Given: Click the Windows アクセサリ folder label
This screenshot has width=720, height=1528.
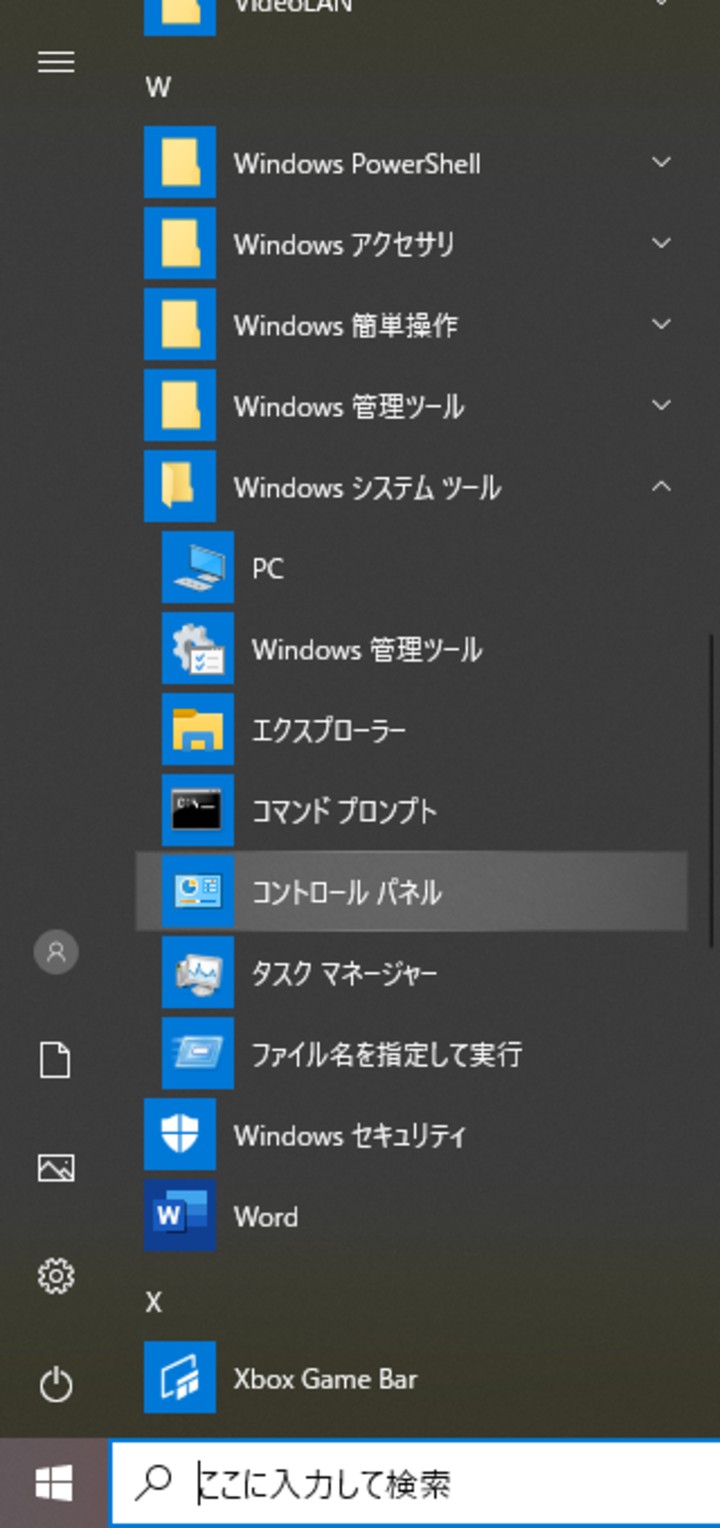Looking at the screenshot, I should coord(345,244).
